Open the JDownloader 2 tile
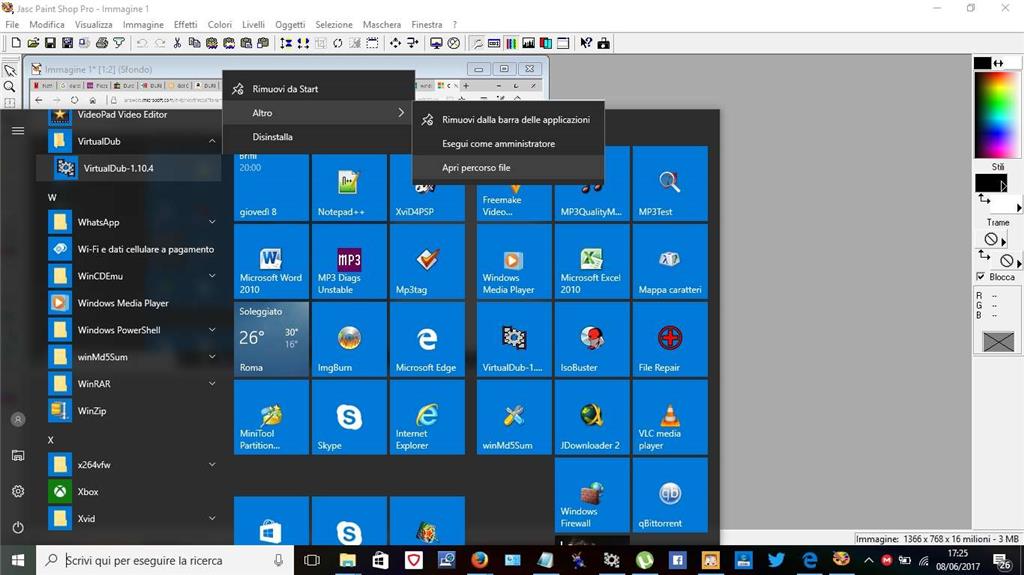This screenshot has width=1024, height=575. pyautogui.click(x=592, y=417)
